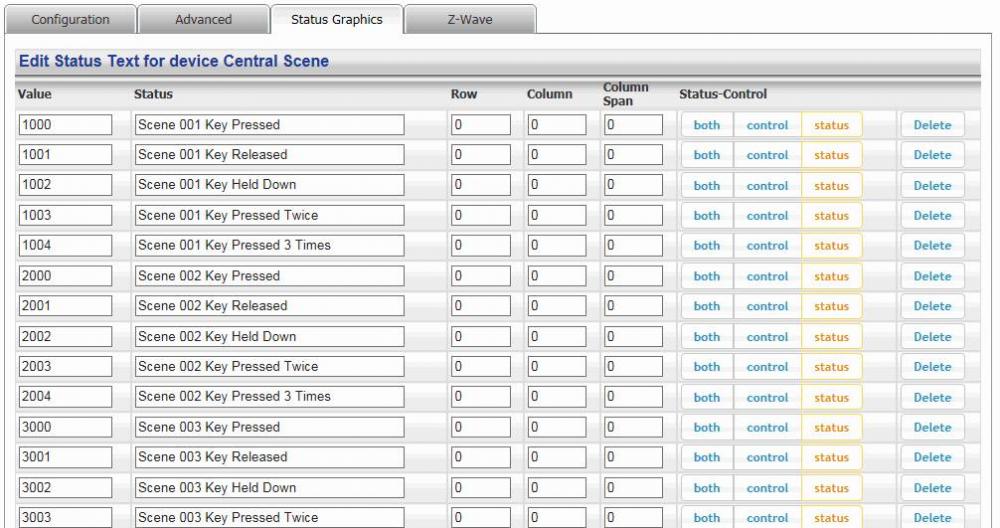The image size is (1000, 528).
Task: Open the Z-Wave tab
Action: tap(470, 20)
